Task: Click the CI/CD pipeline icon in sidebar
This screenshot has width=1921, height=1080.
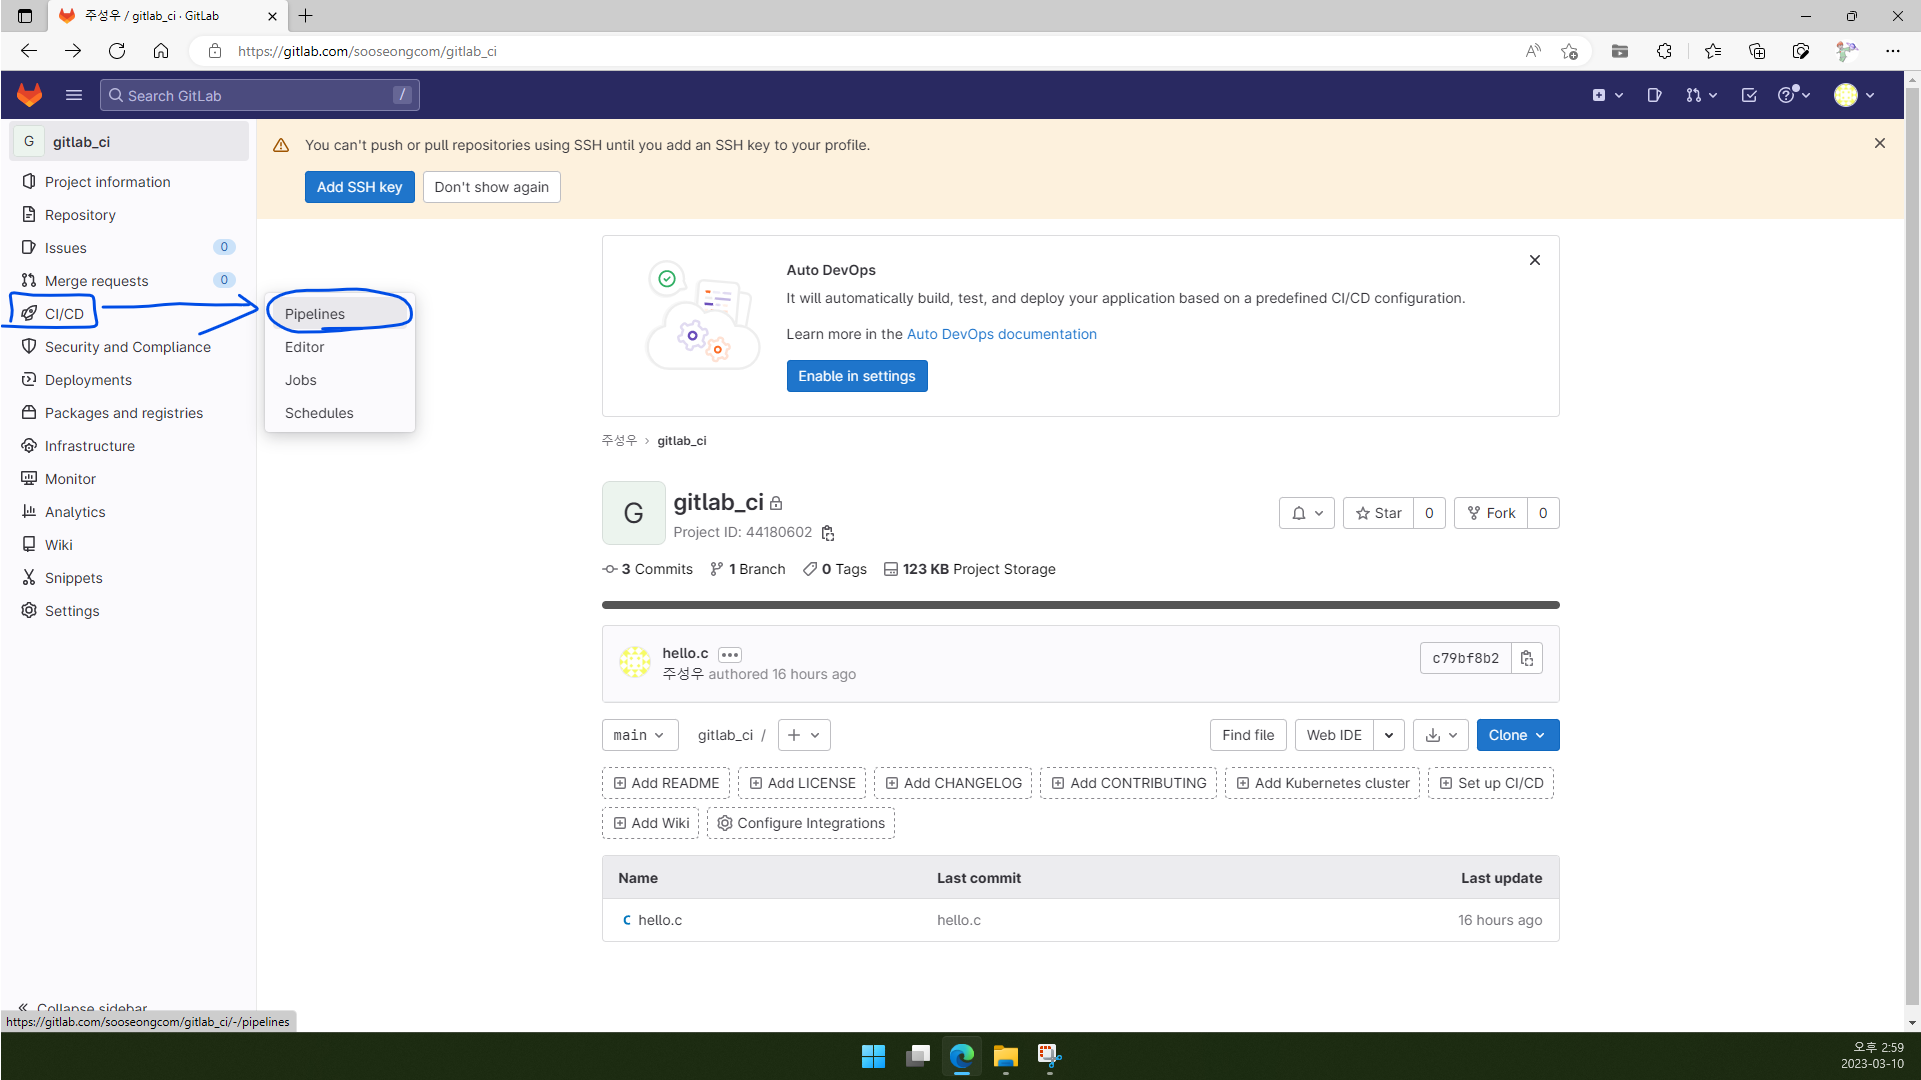Action: (29, 313)
